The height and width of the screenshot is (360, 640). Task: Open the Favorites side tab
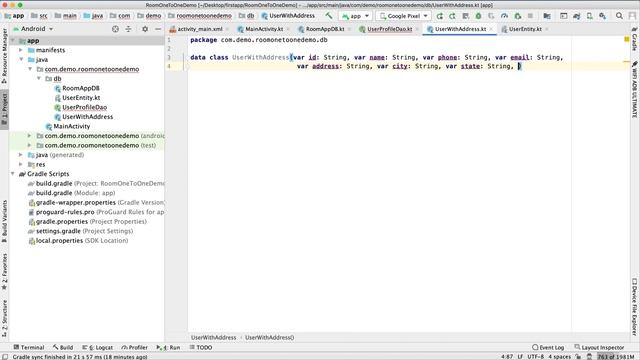pos(4,271)
